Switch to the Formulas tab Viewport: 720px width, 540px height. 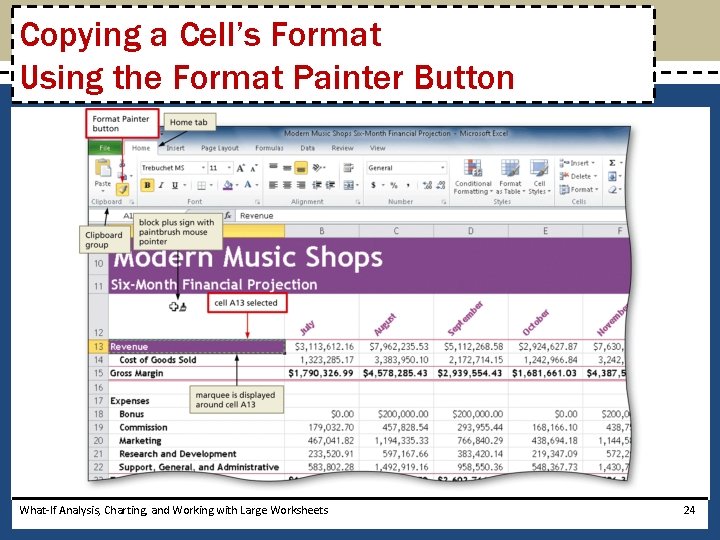(269, 148)
